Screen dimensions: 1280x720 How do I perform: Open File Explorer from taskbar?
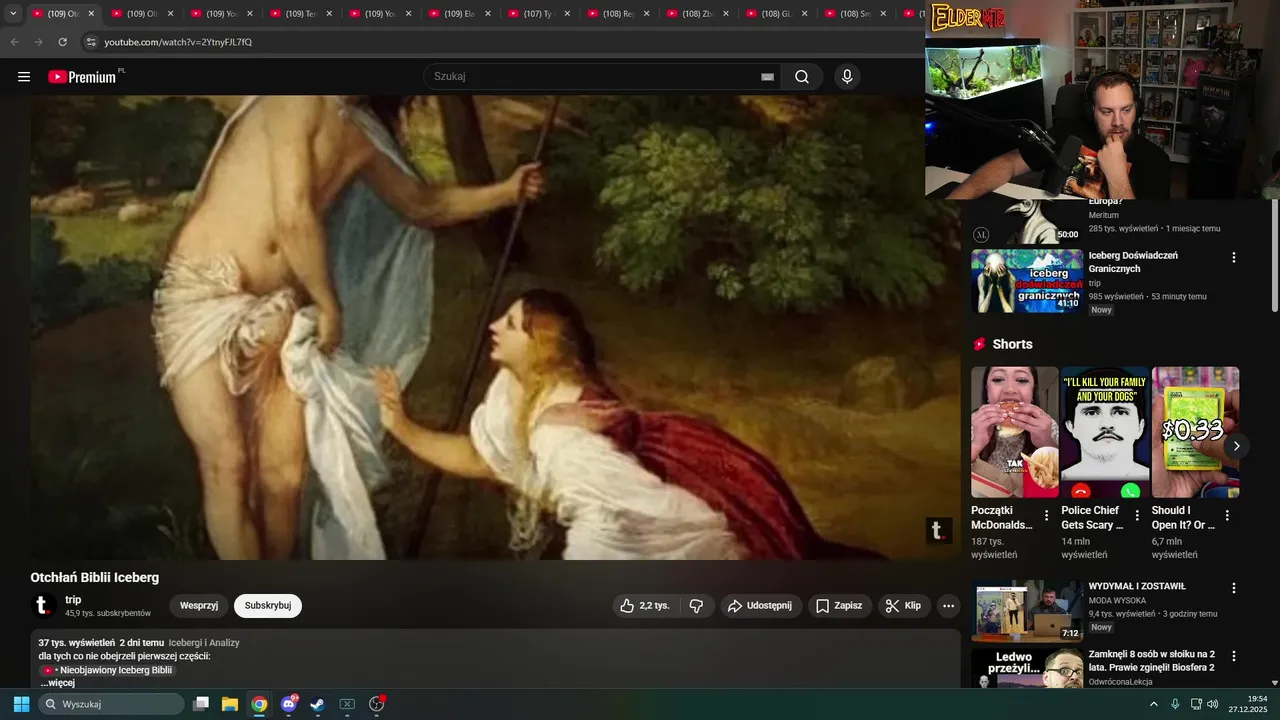[x=229, y=704]
